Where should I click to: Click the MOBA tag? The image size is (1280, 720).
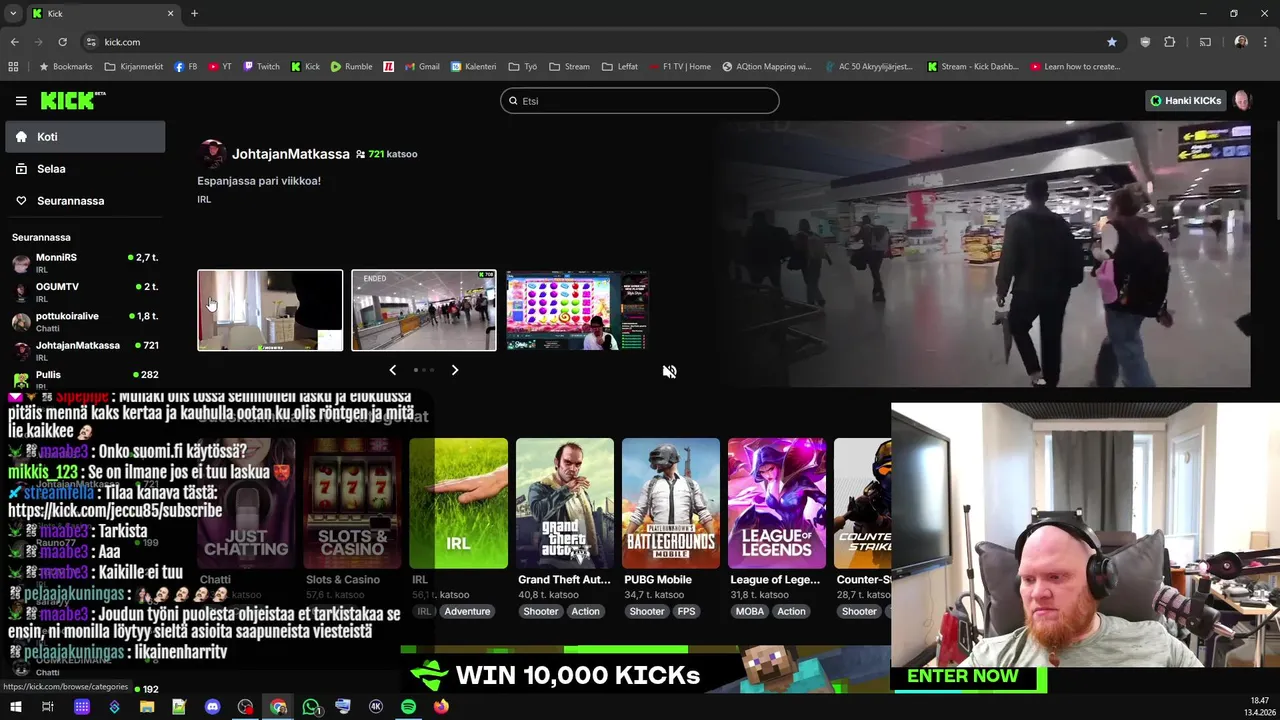pos(749,611)
